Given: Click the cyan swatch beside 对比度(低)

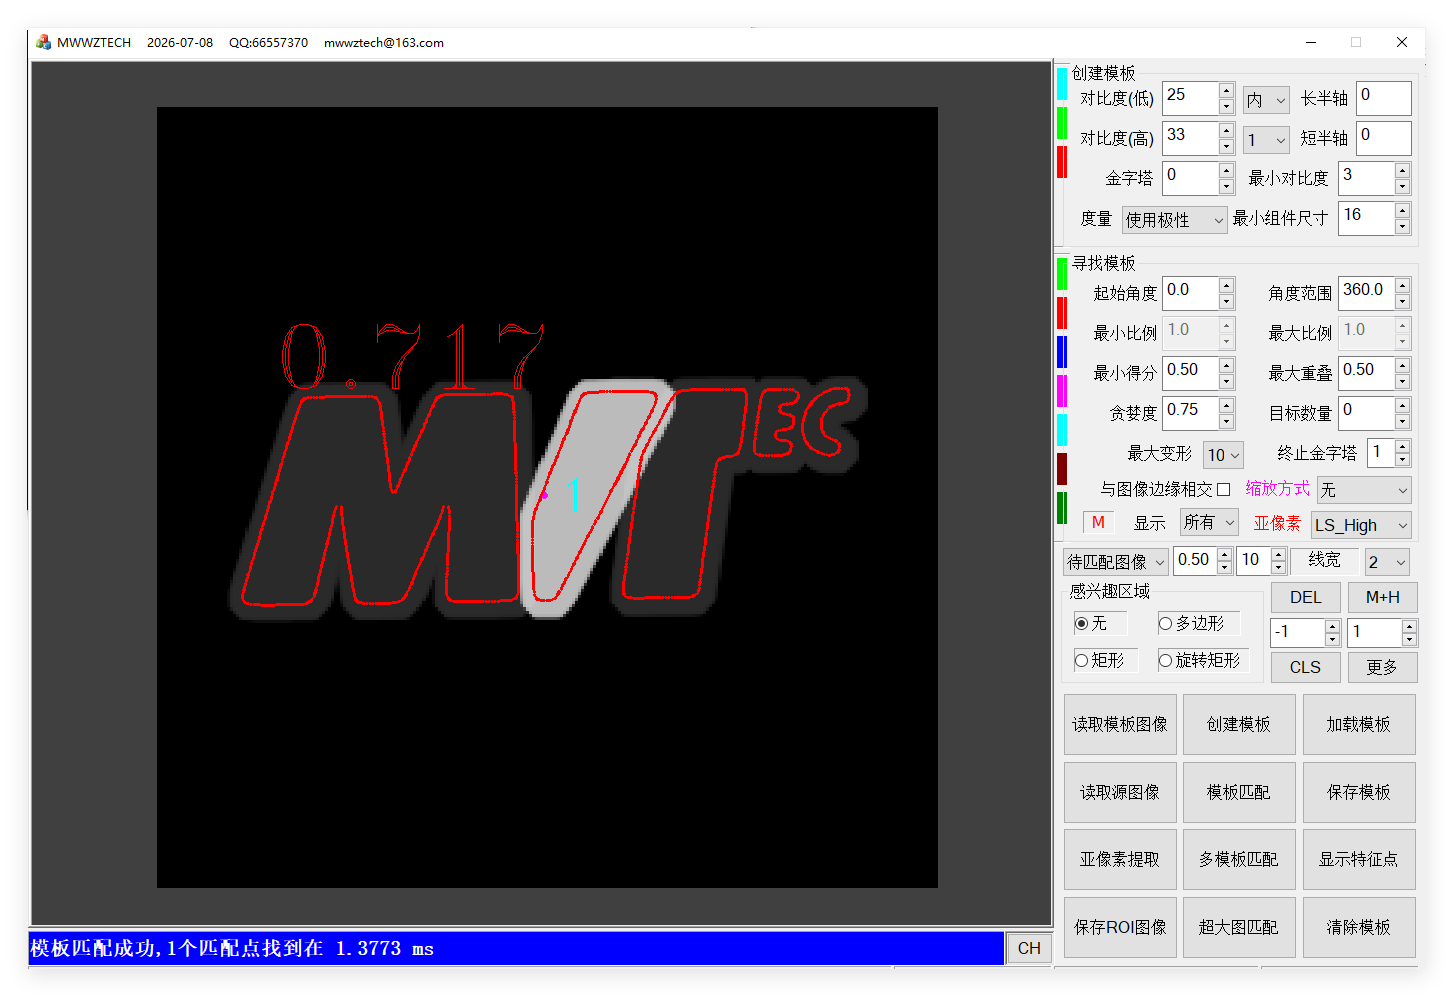Looking at the screenshot, I should point(1062,84).
